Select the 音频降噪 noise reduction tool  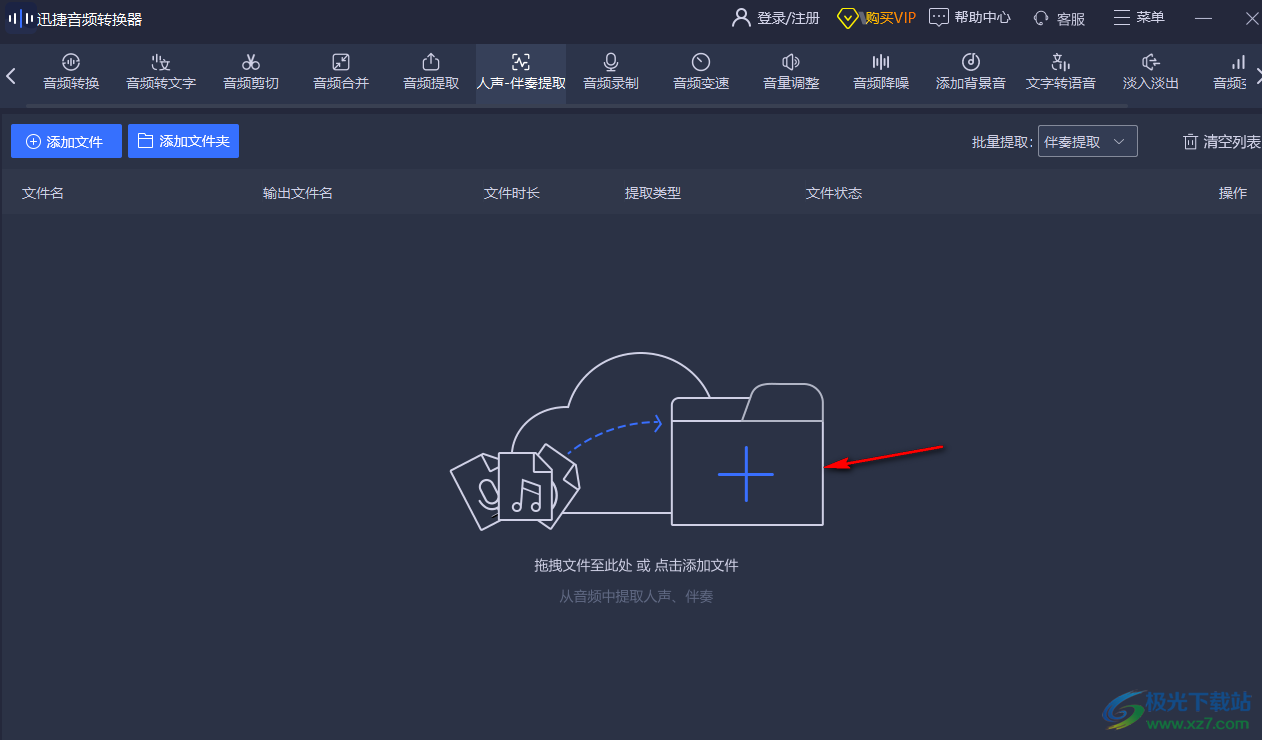pos(881,72)
